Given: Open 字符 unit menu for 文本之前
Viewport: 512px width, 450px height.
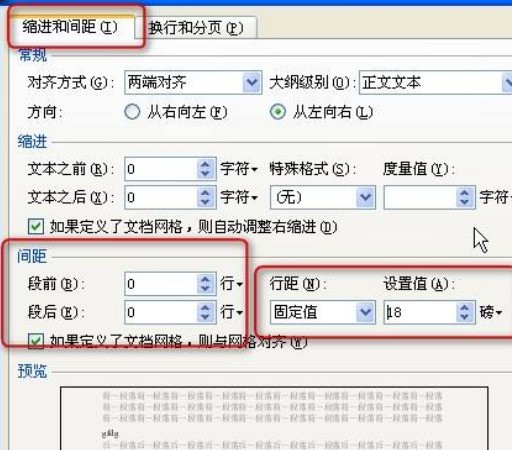Looking at the screenshot, I should click(239, 169).
